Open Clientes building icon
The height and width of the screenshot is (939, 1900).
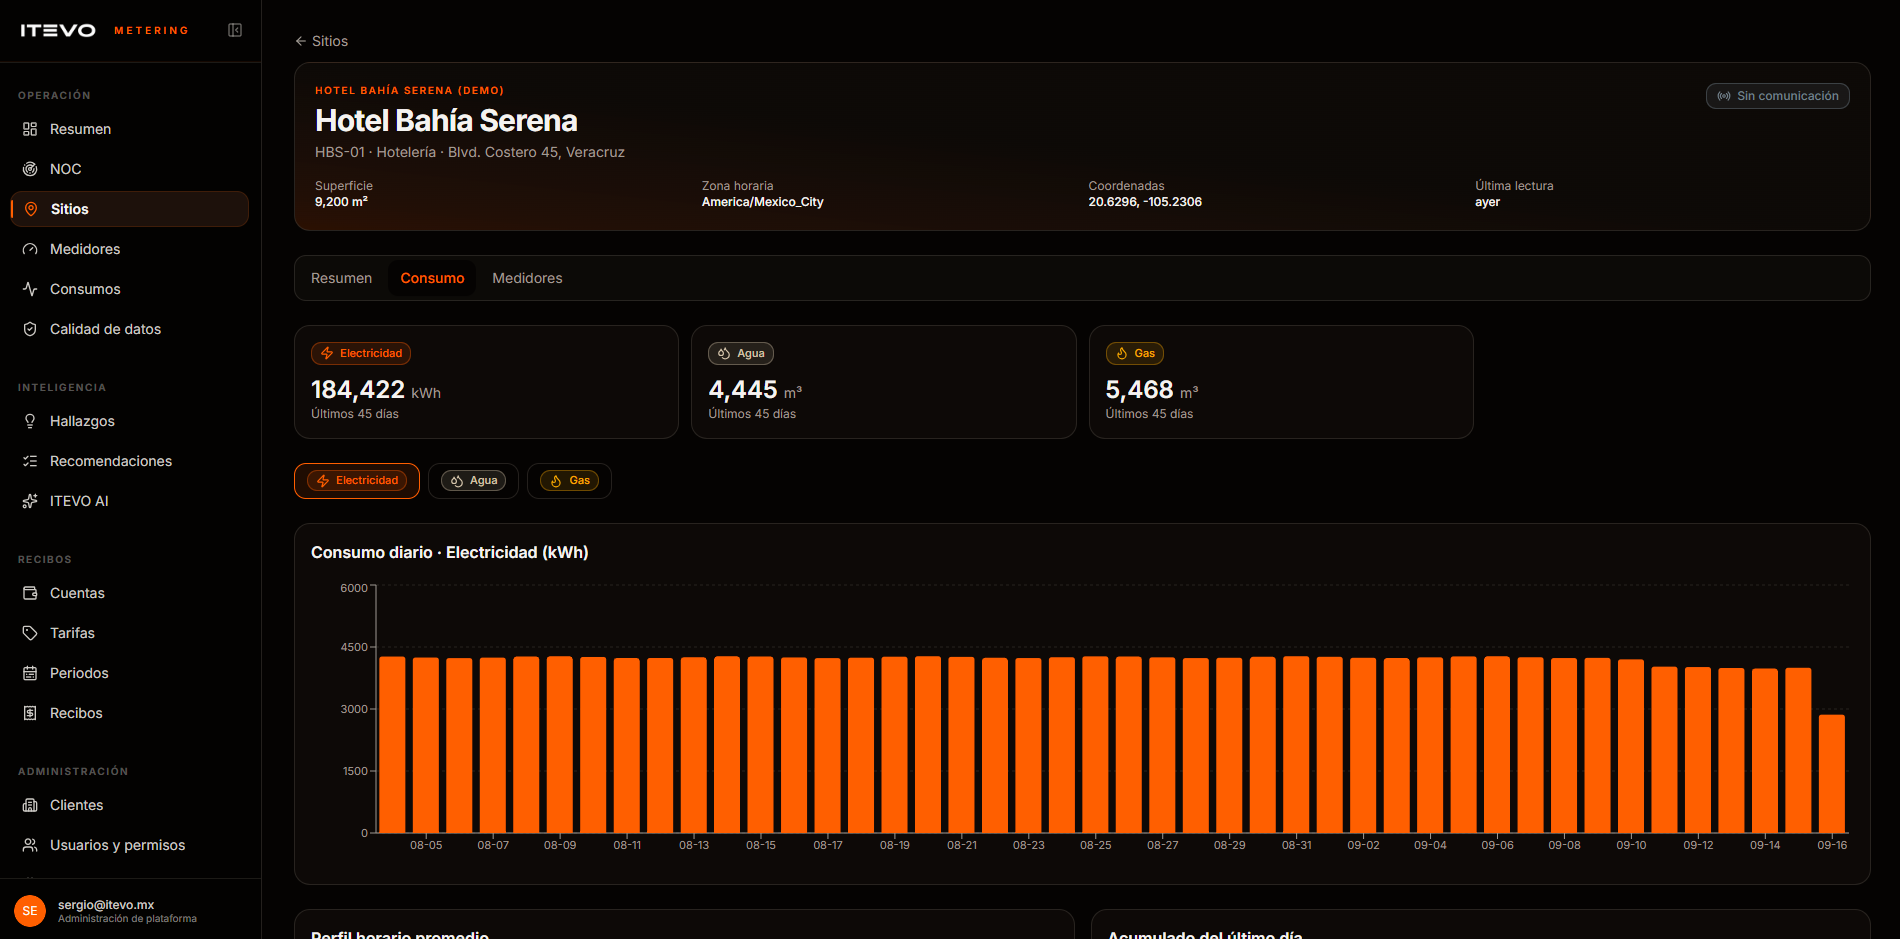pyautogui.click(x=30, y=805)
